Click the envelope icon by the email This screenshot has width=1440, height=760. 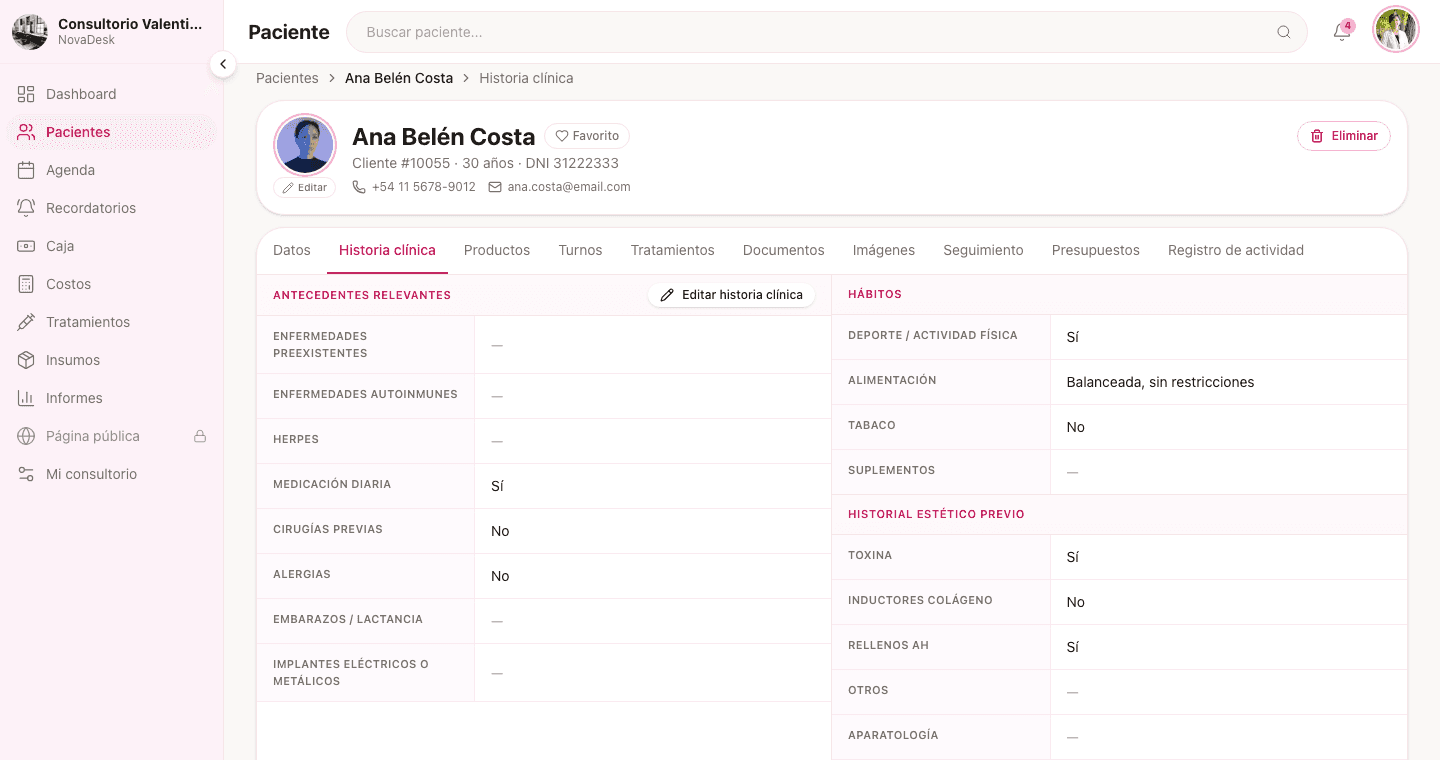pyautogui.click(x=495, y=187)
